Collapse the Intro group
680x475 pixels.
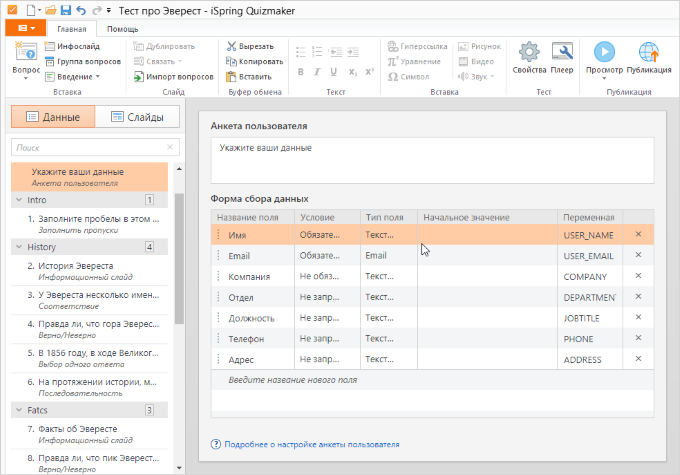pos(19,200)
